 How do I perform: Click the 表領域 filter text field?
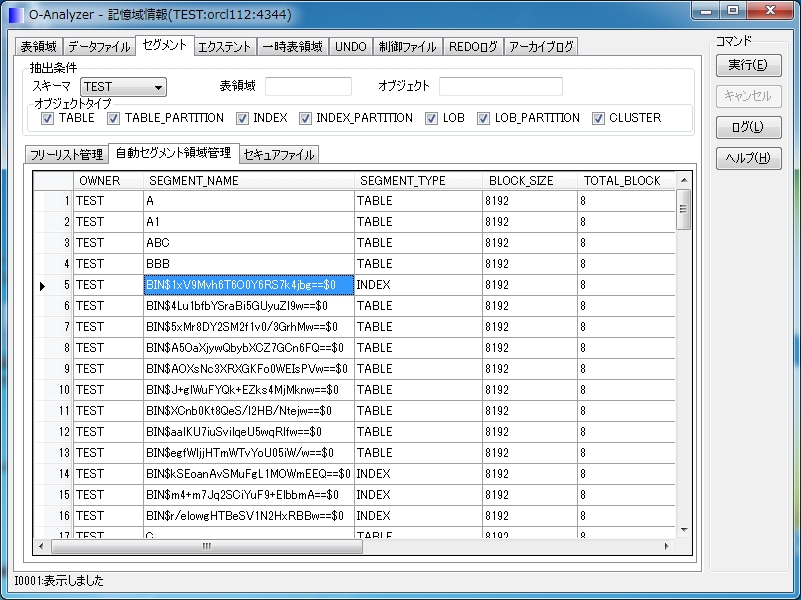pyautogui.click(x=308, y=87)
